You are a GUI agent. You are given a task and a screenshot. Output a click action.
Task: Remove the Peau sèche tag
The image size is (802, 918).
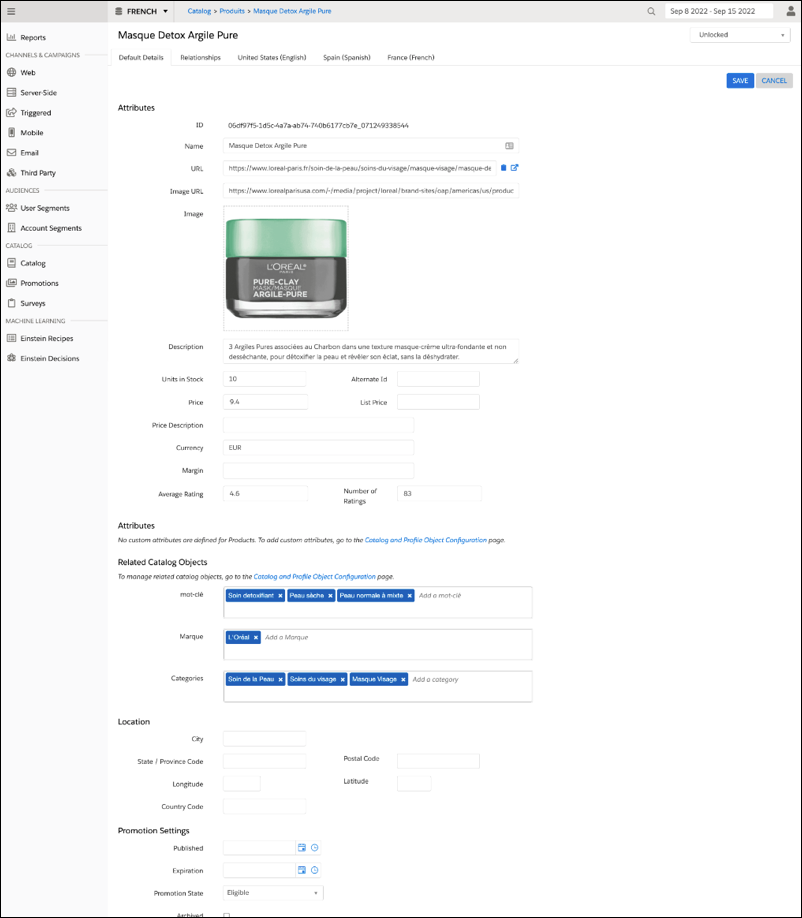pyautogui.click(x=330, y=596)
